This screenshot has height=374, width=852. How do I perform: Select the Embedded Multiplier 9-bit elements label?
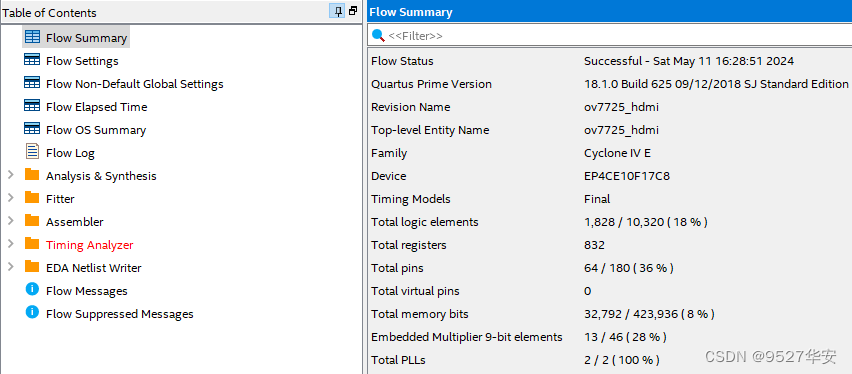tap(467, 336)
